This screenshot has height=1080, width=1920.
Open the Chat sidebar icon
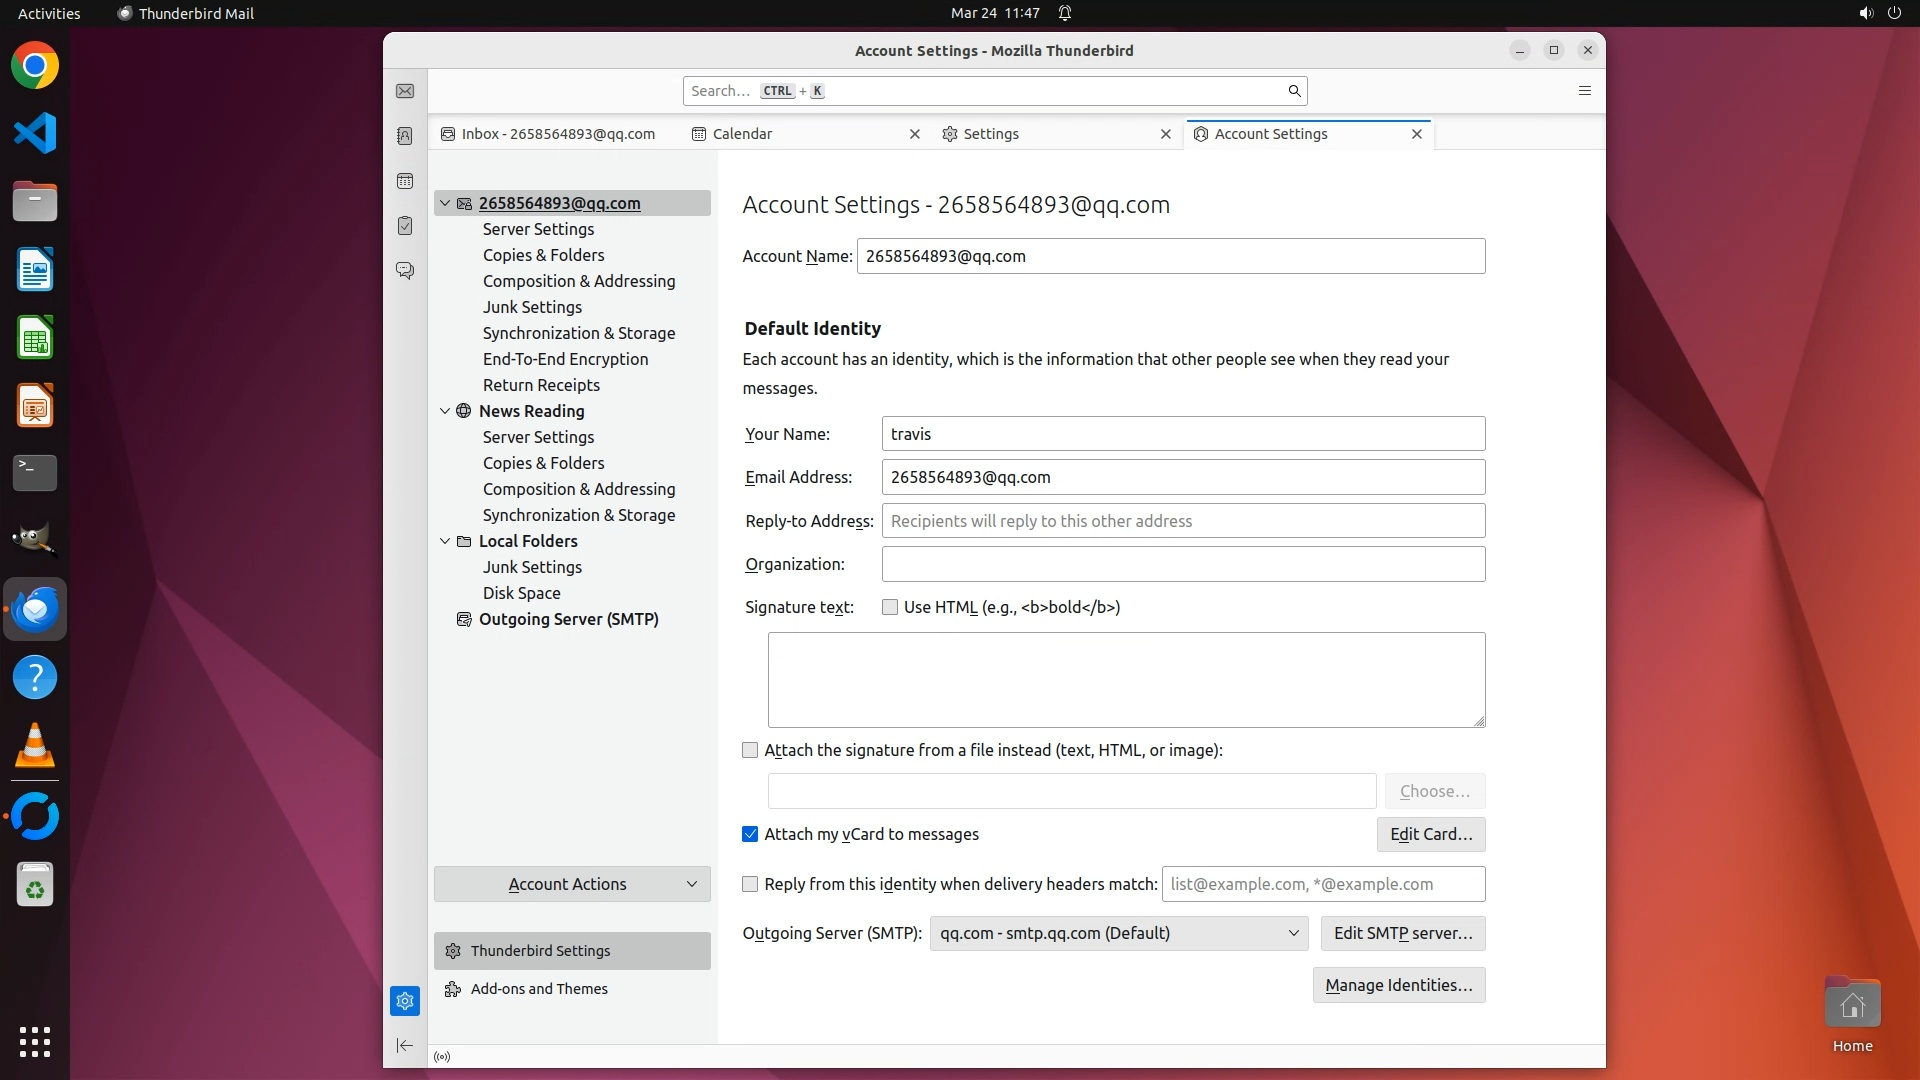(x=405, y=271)
